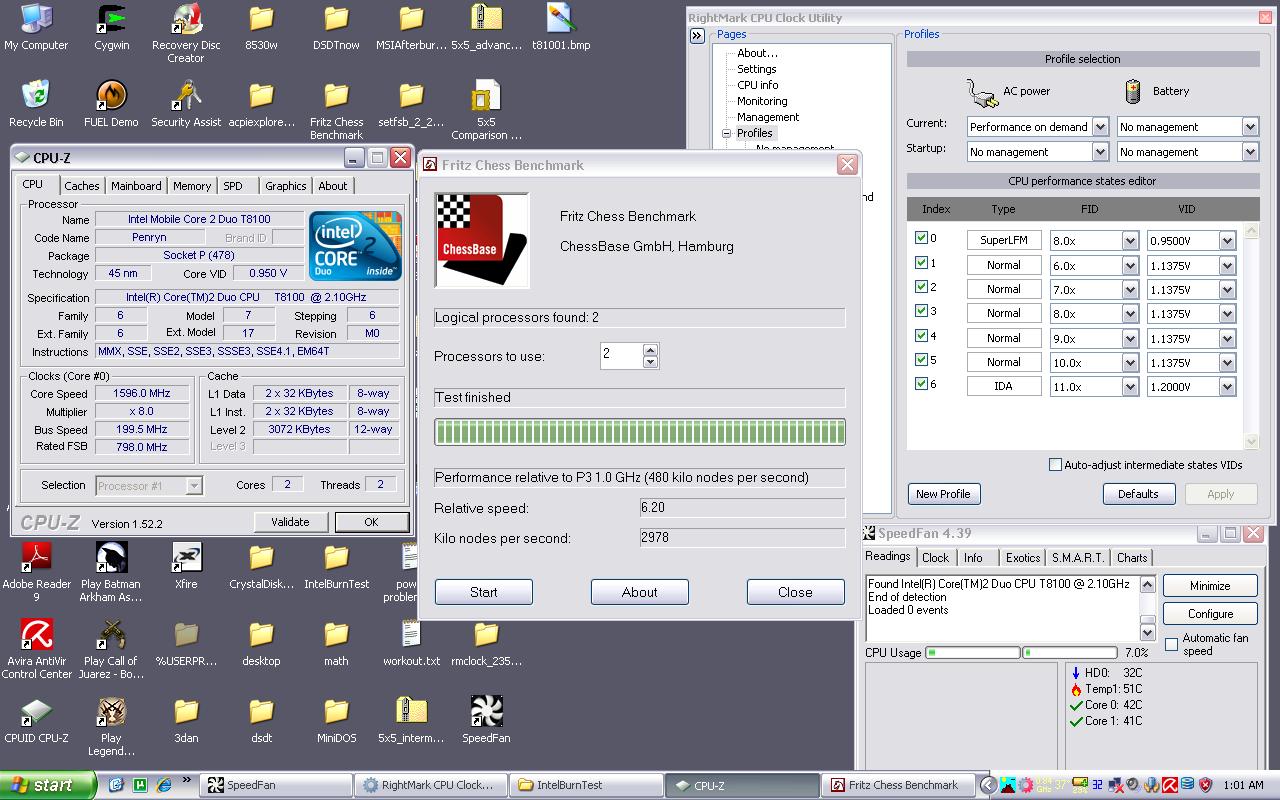Viewport: 1280px width, 800px height.
Task: Open FID dropdown for index 0
Action: (1130, 241)
